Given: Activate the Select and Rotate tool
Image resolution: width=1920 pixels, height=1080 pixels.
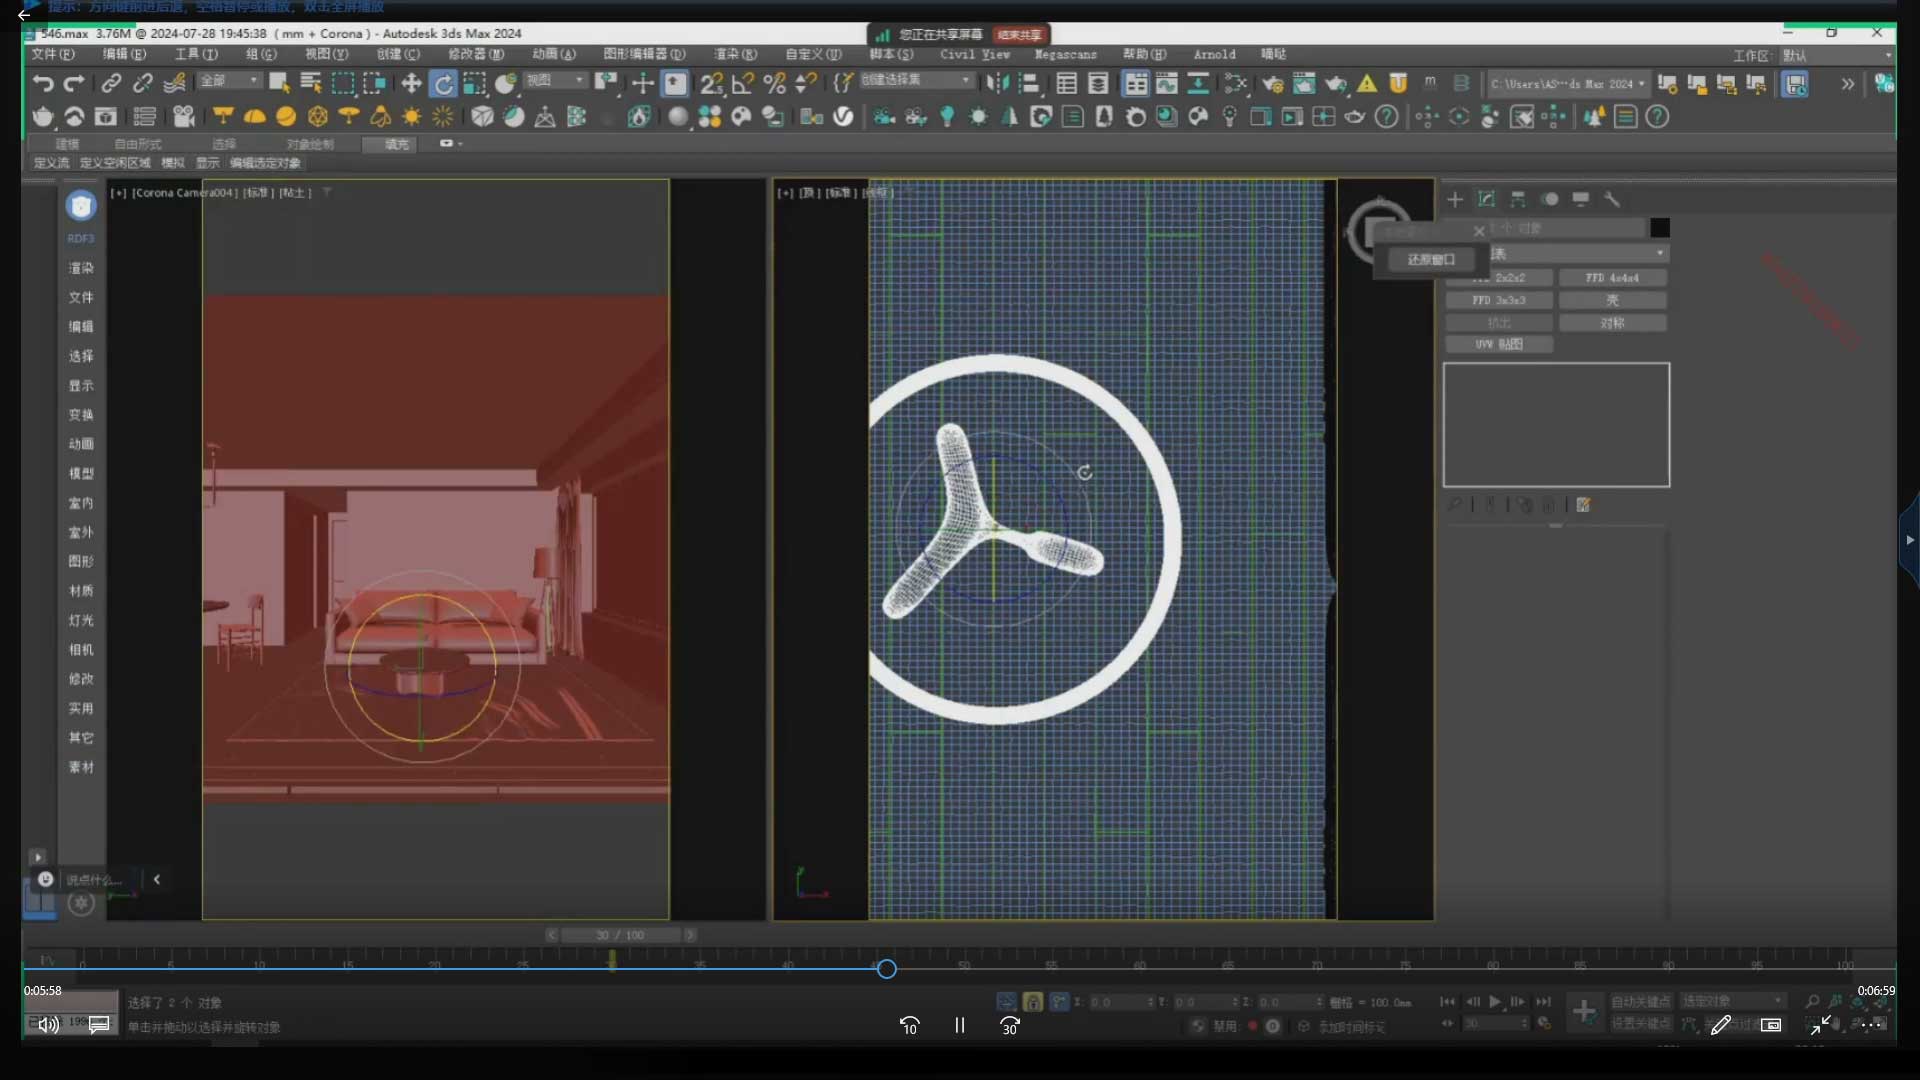Looking at the screenshot, I should click(x=443, y=84).
